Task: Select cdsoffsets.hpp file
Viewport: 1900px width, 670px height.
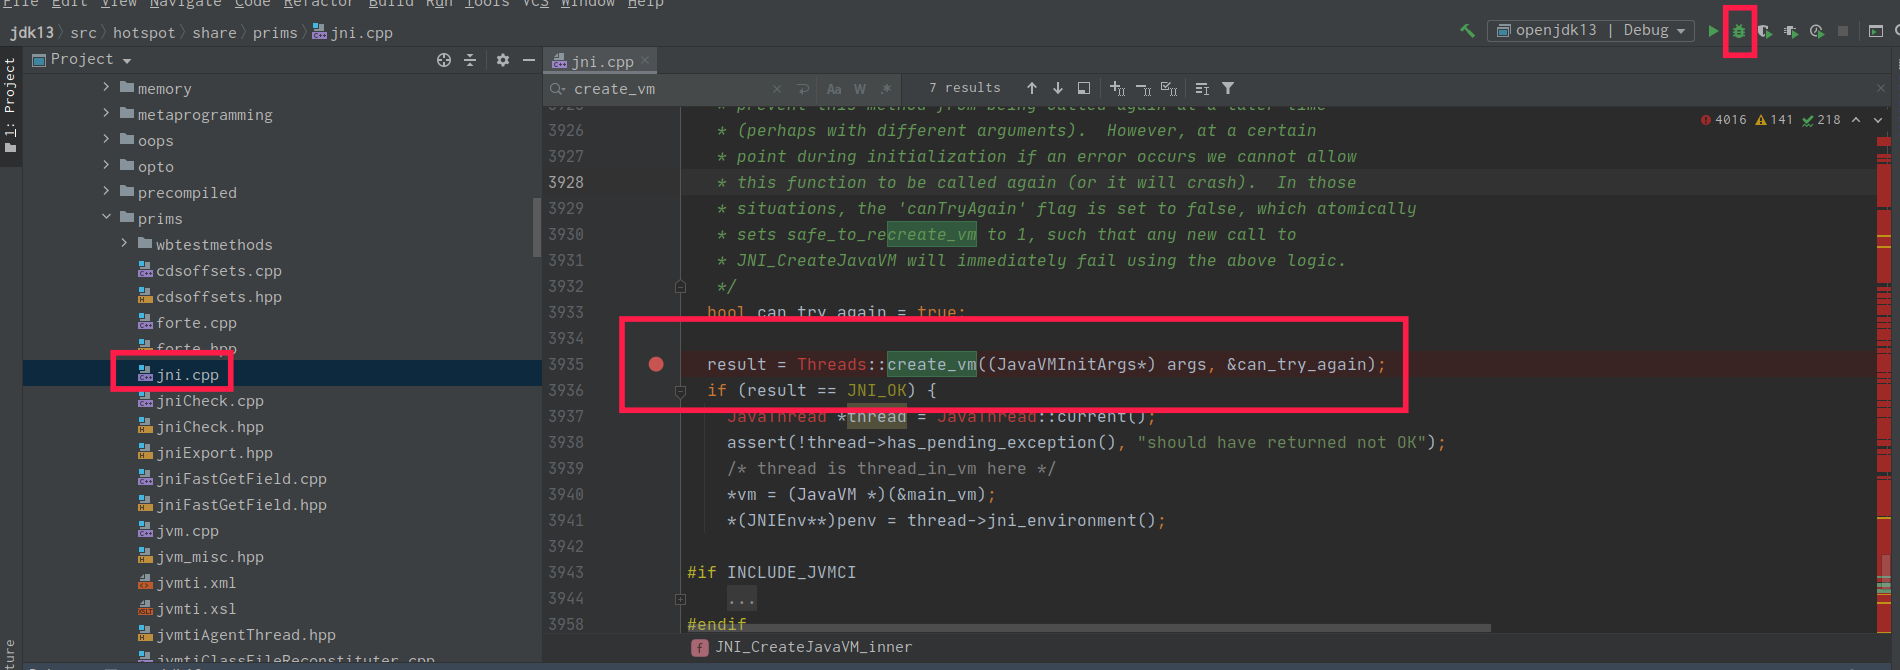Action: point(210,297)
